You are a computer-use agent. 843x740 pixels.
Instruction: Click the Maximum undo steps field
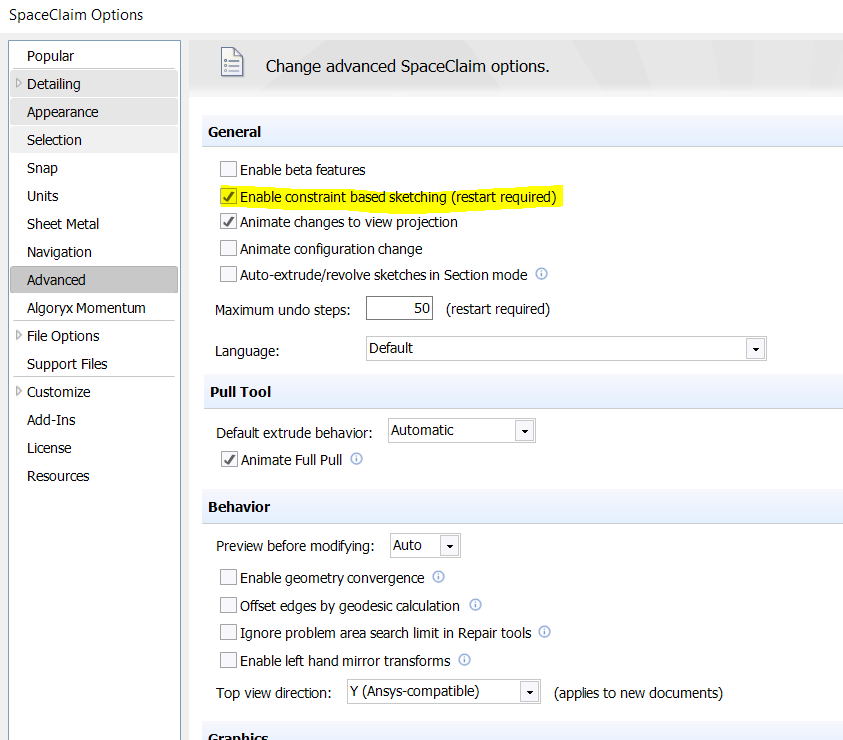(400, 309)
